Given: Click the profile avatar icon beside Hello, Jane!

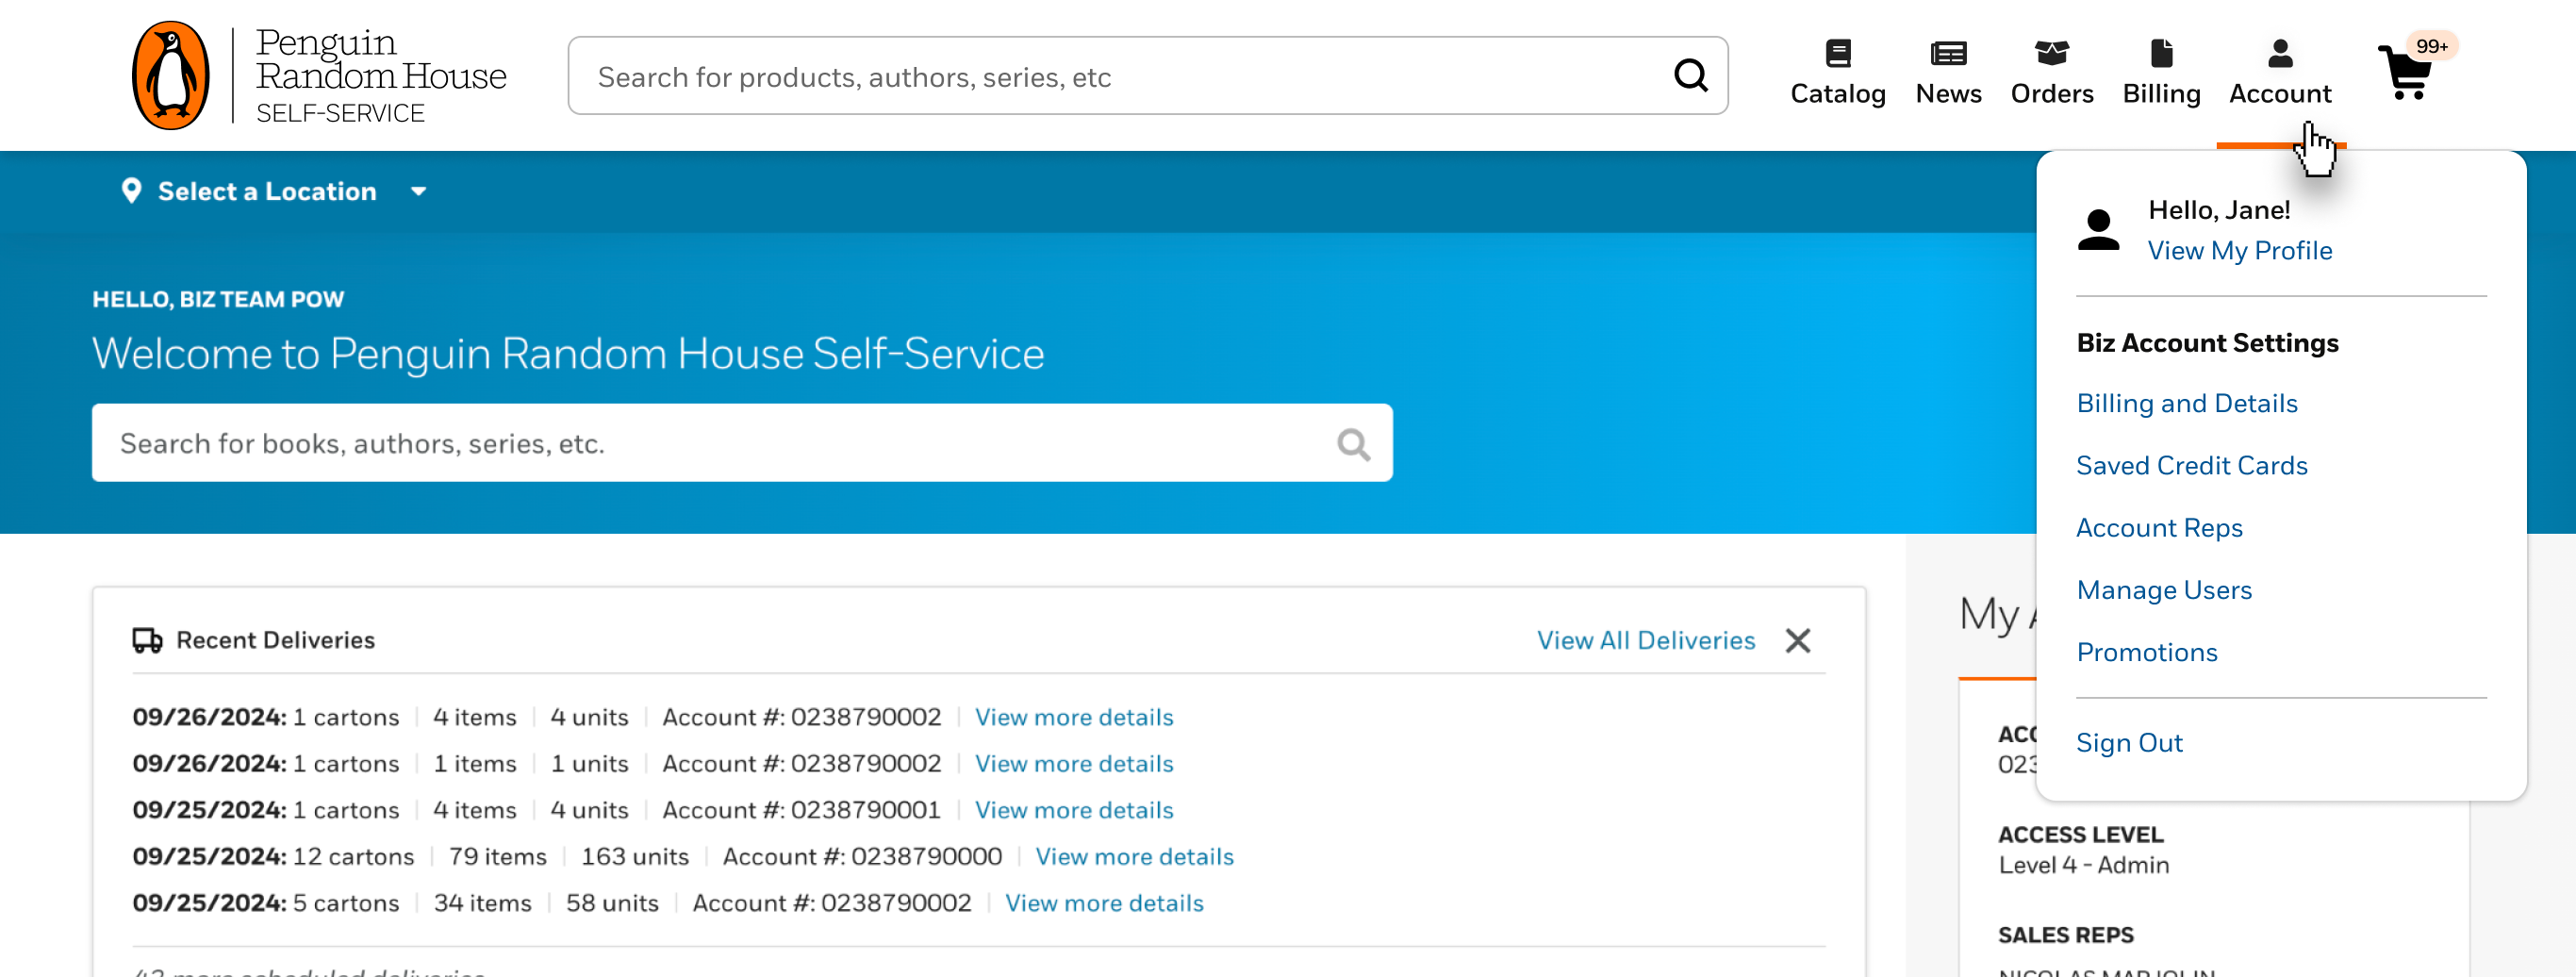Looking at the screenshot, I should [2098, 230].
